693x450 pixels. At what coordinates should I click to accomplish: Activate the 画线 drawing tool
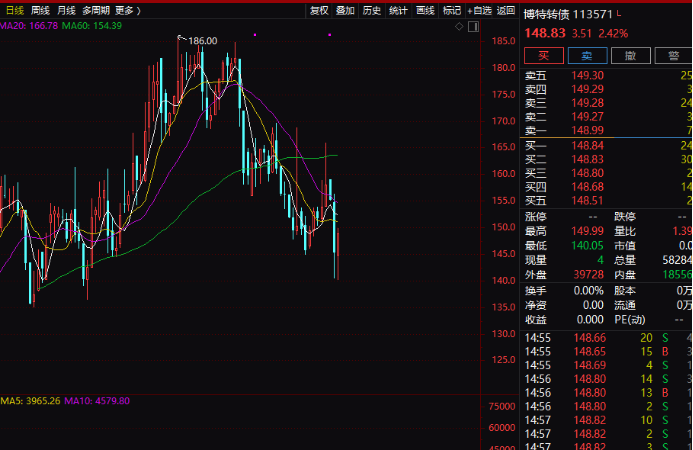(425, 10)
